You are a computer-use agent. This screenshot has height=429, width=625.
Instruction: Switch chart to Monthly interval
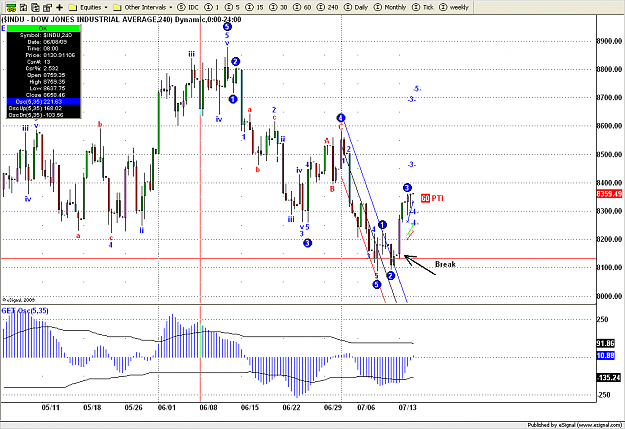pyautogui.click(x=389, y=7)
